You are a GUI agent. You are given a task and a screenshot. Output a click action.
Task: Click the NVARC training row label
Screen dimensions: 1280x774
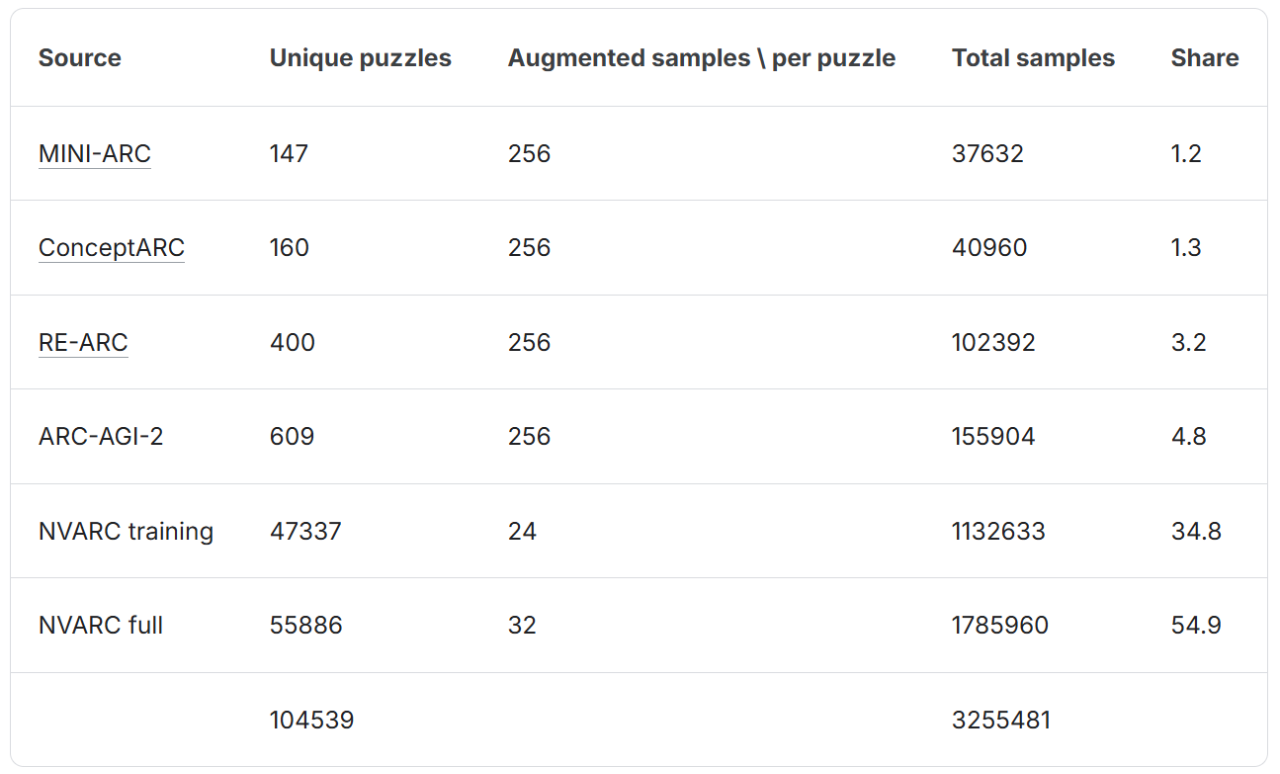(x=126, y=531)
